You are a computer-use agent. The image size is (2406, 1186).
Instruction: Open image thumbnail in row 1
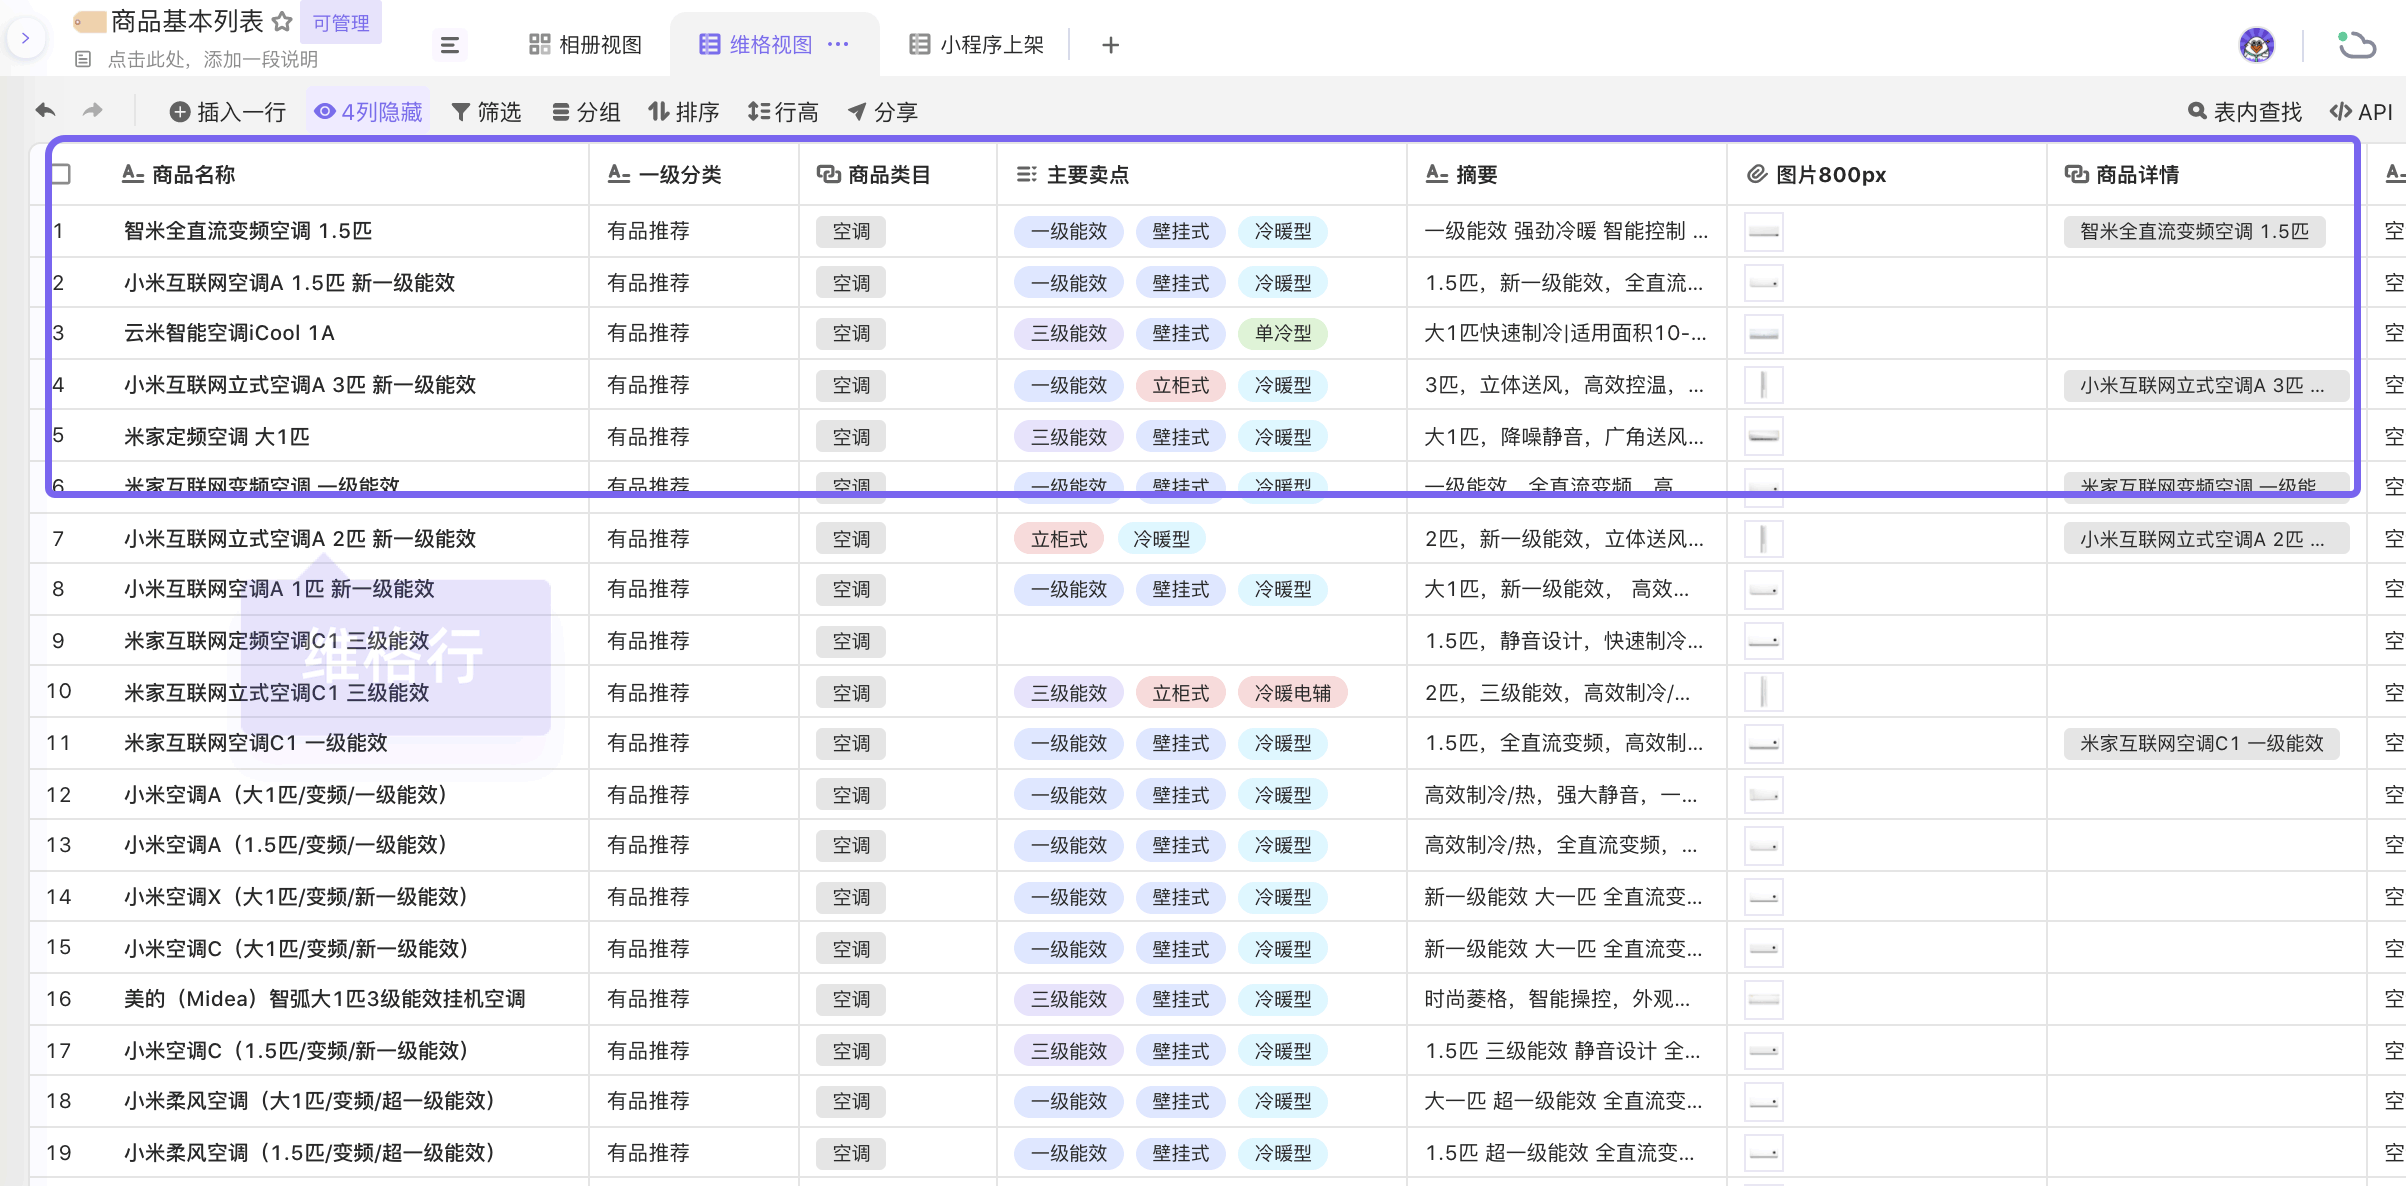click(1764, 232)
